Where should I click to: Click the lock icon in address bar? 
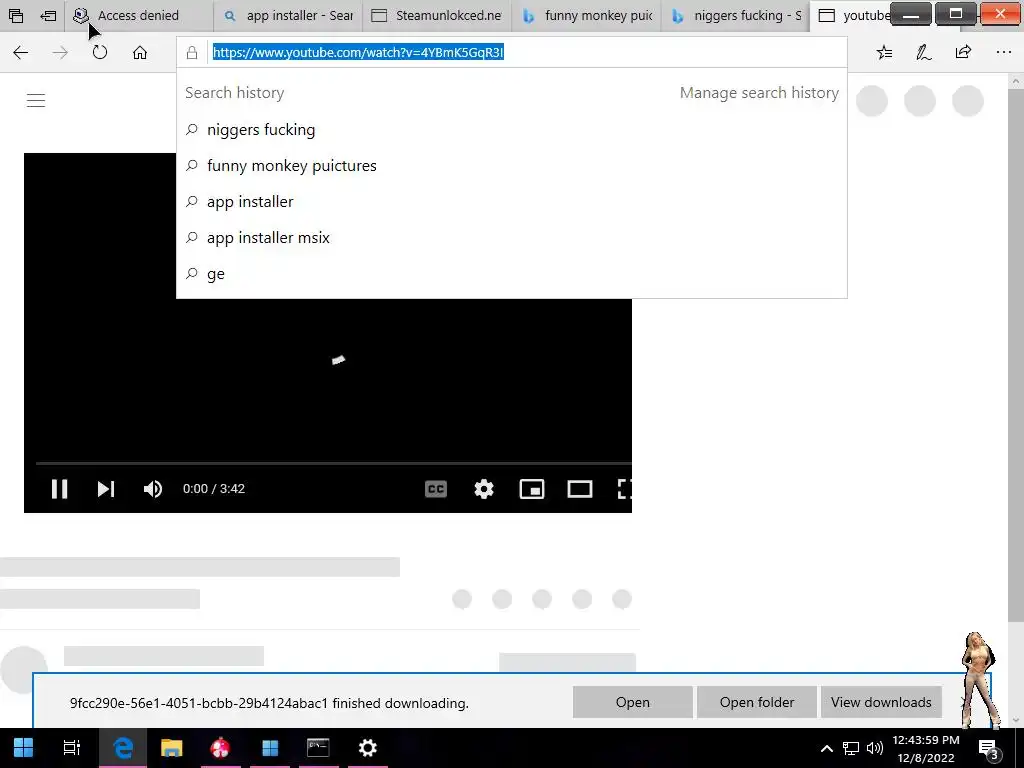pos(192,53)
